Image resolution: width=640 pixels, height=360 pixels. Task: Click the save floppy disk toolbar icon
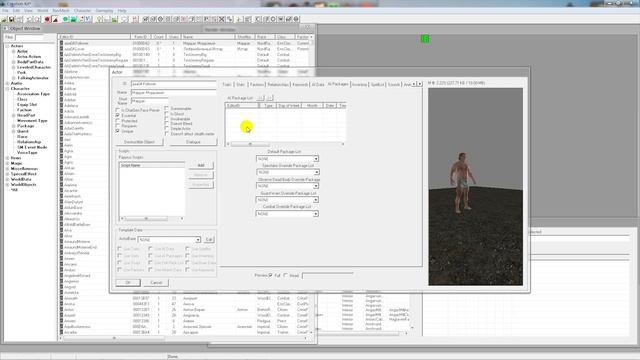coord(11,19)
